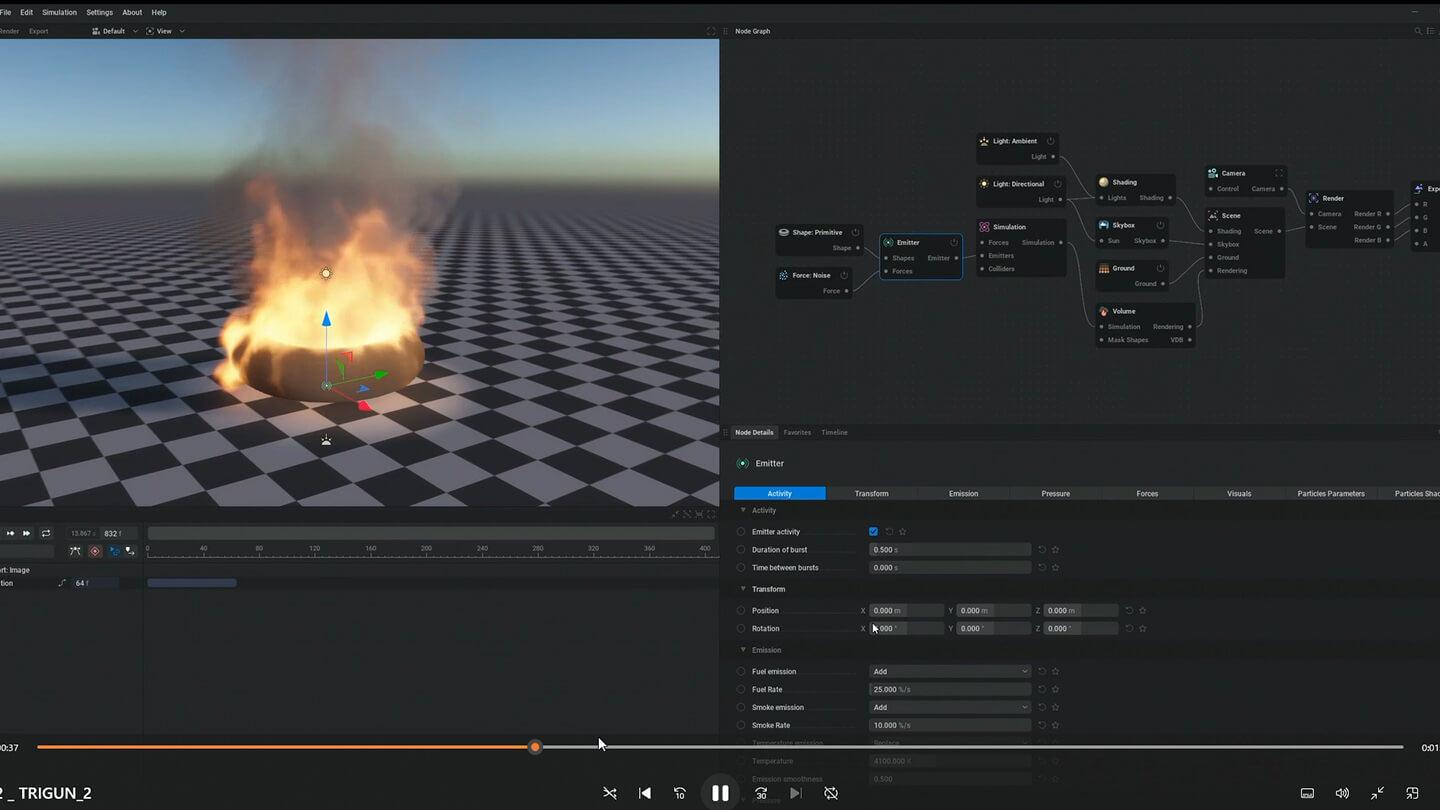Open the Smoke emission dropdown
This screenshot has height=810, width=1440.
click(950, 708)
